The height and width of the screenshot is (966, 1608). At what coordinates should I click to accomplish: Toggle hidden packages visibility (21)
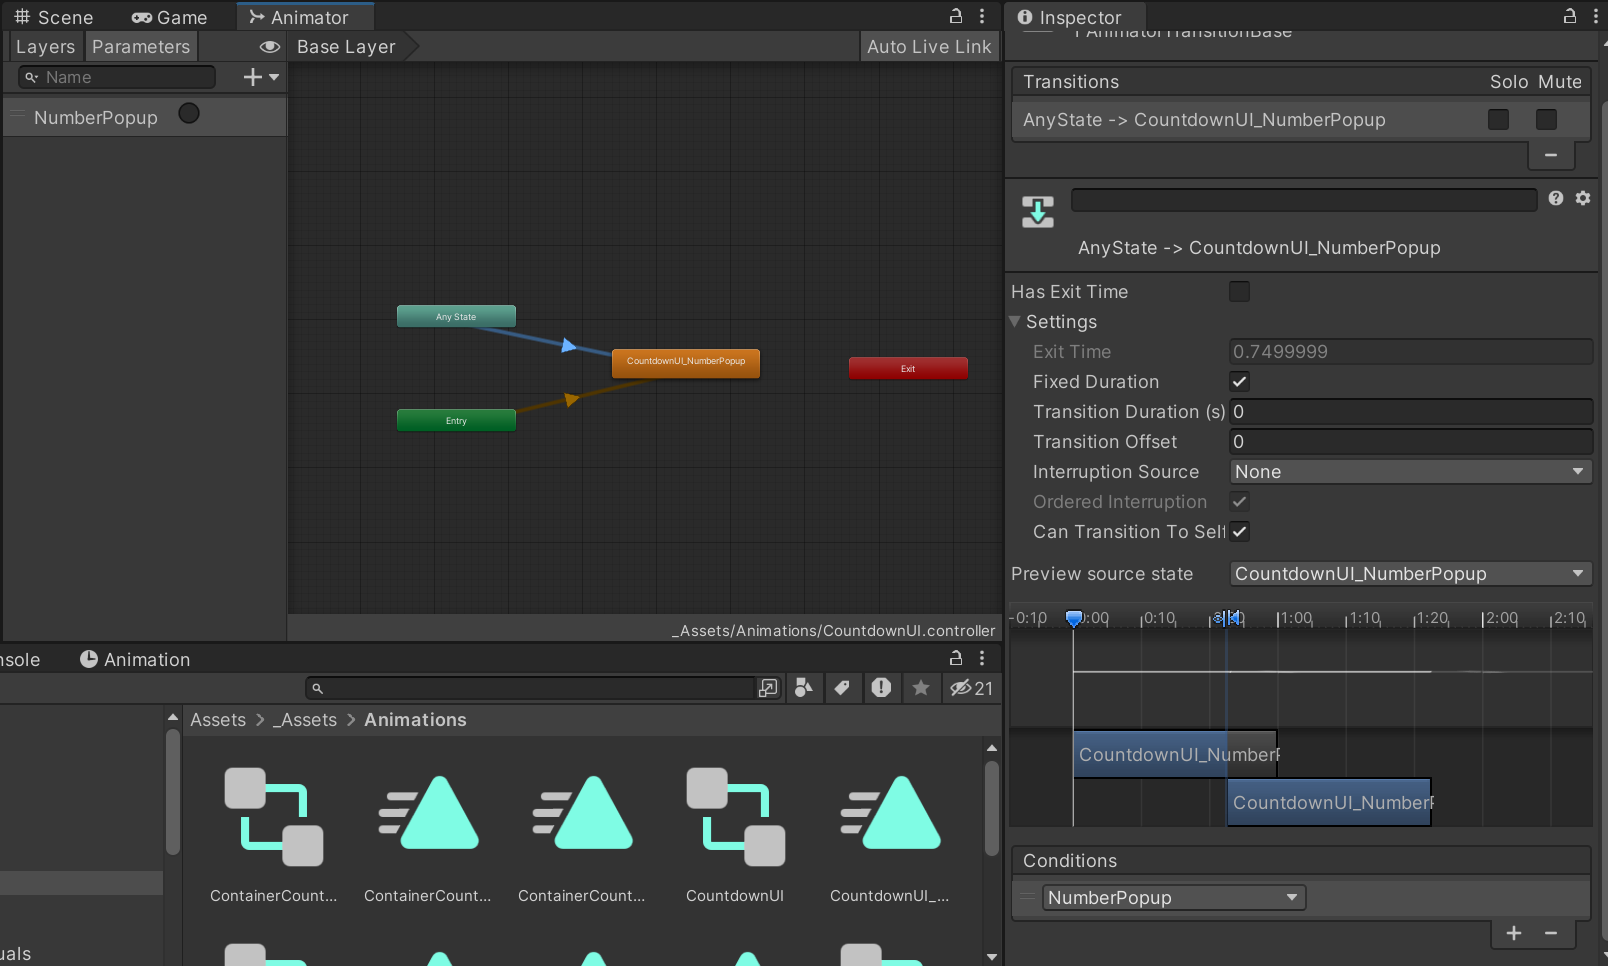pyautogui.click(x=972, y=688)
